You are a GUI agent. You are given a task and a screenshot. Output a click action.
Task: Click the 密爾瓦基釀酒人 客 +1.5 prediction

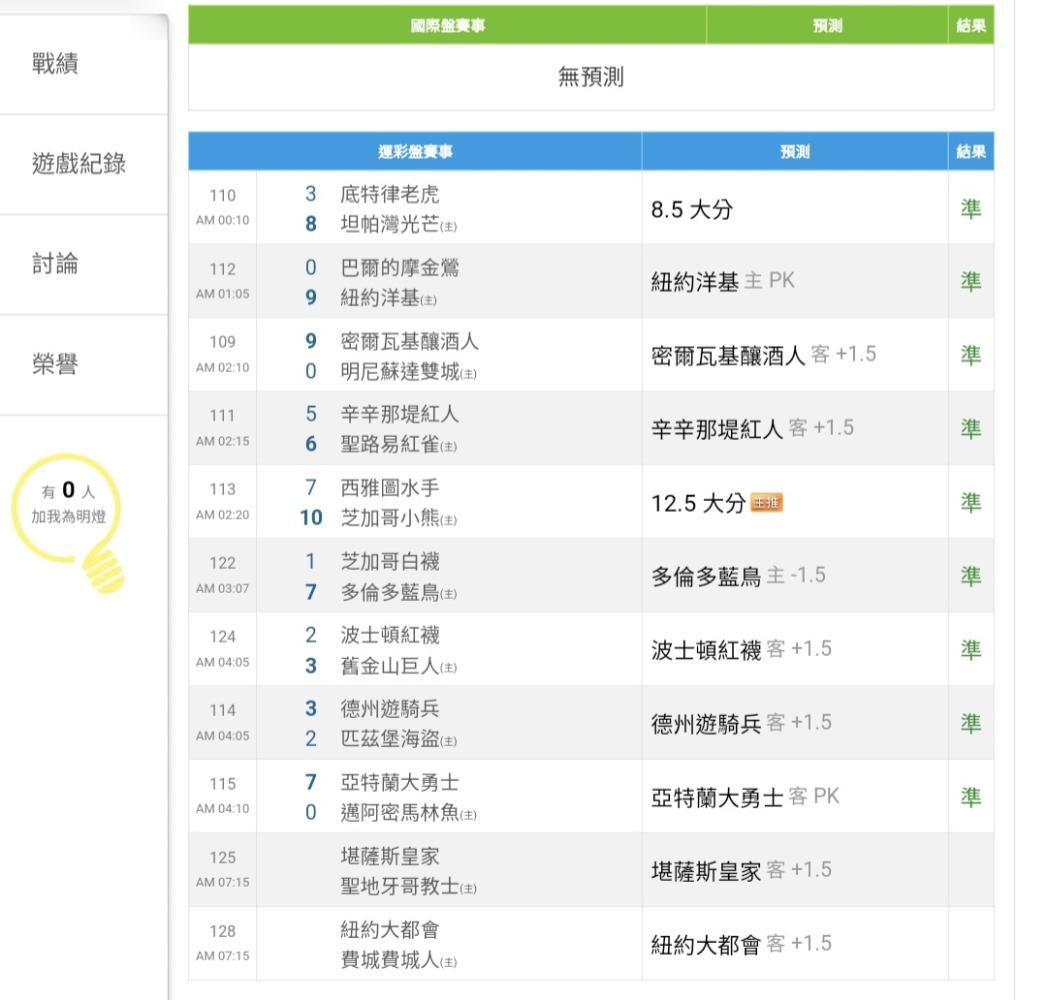(x=764, y=355)
